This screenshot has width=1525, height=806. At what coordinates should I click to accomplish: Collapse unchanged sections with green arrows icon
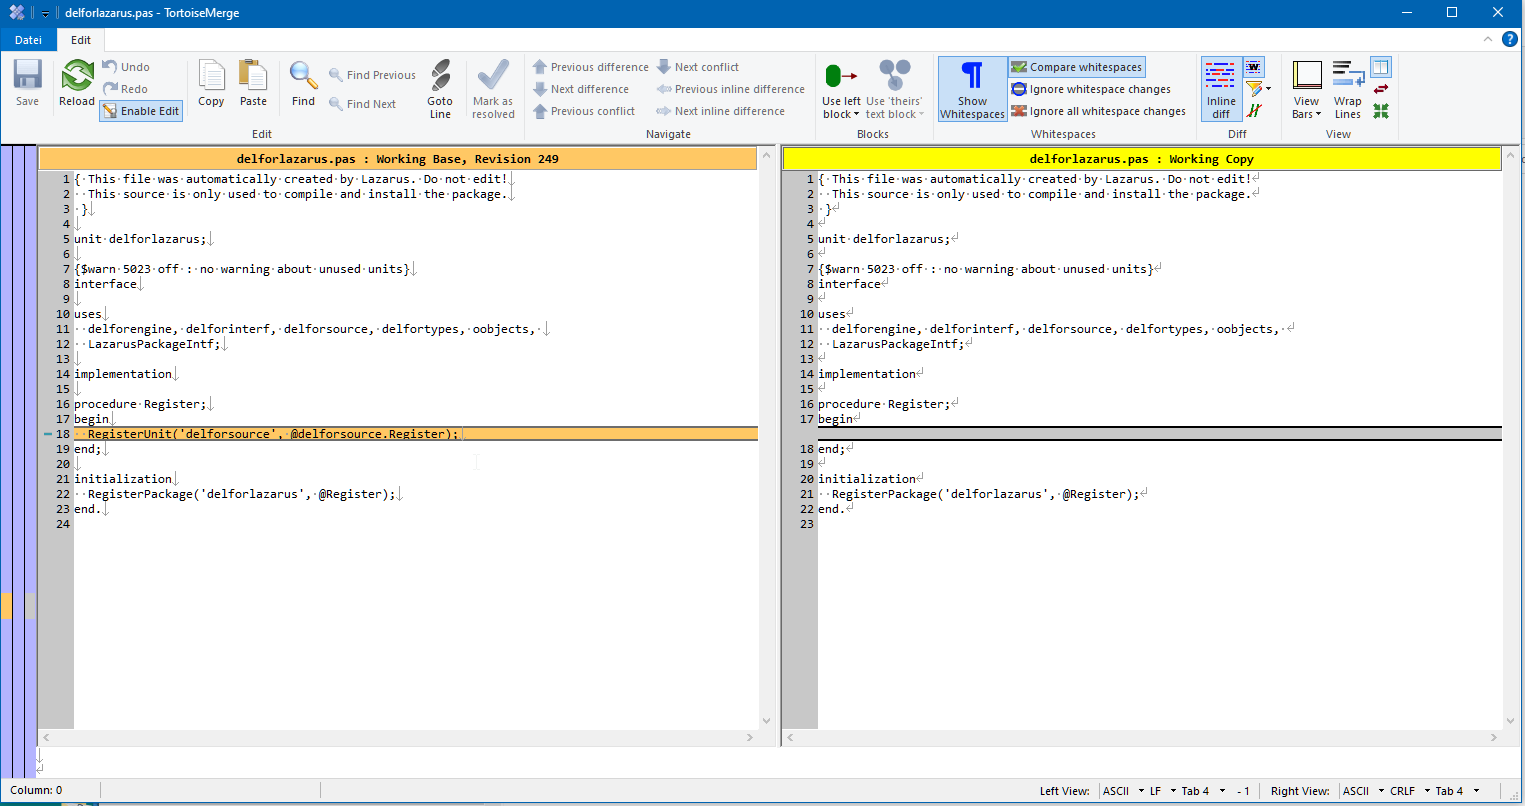point(1381,111)
